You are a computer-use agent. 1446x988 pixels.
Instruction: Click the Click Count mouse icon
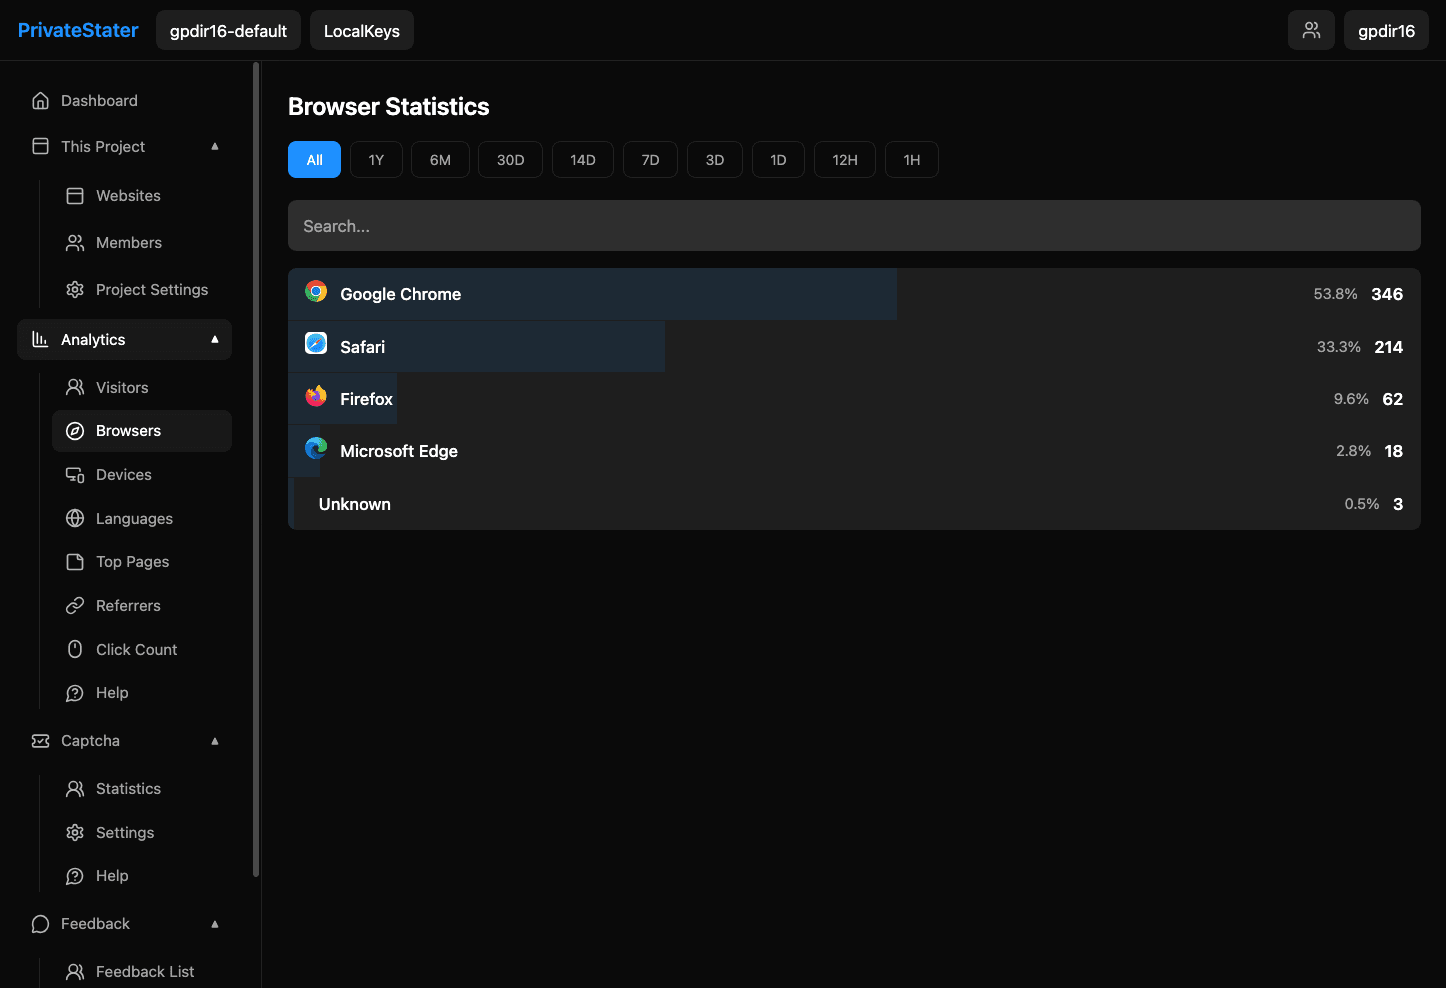[x=75, y=650]
